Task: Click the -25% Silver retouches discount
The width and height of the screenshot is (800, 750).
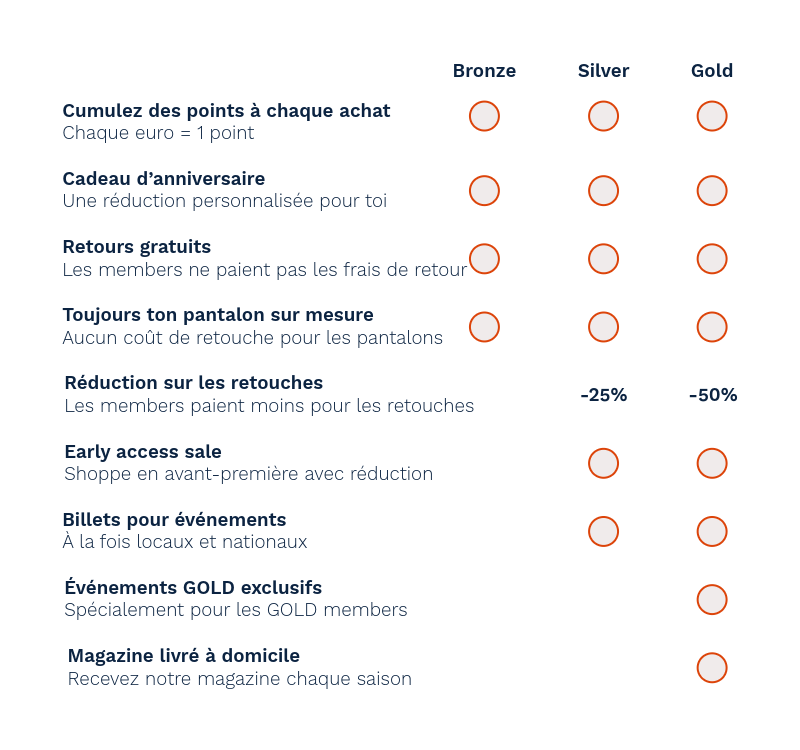Action: point(603,395)
